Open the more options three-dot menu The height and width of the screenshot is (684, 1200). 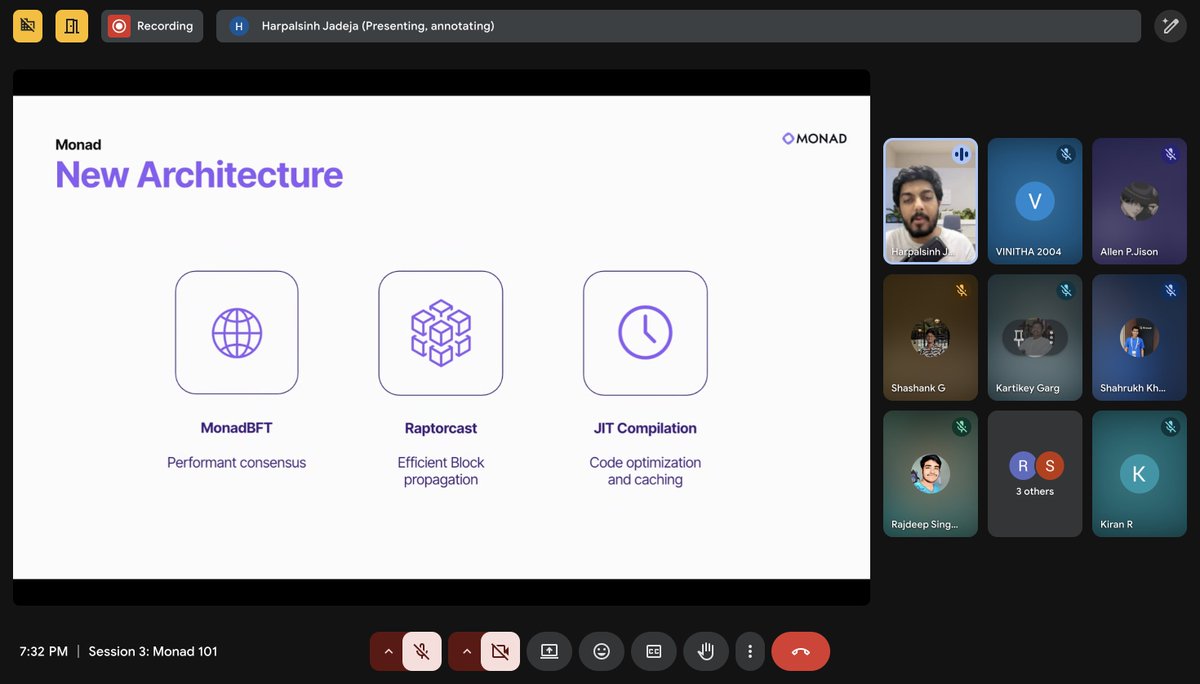(x=750, y=651)
